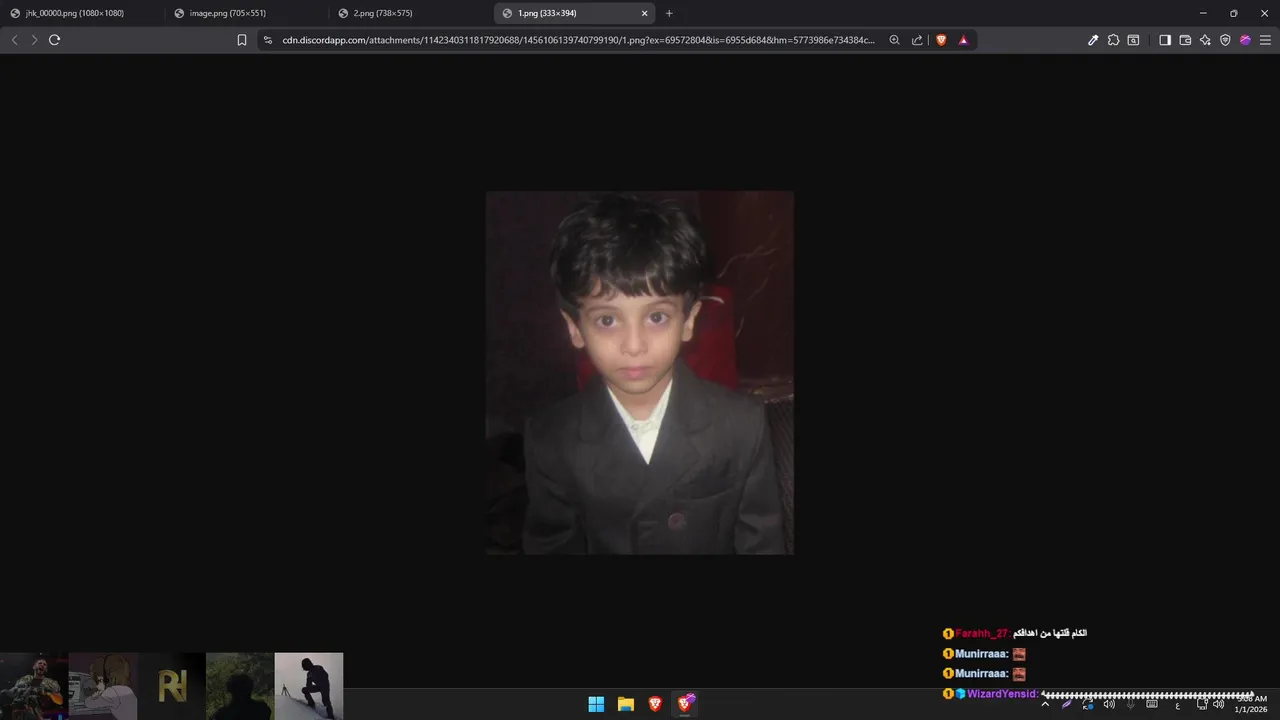Focus the cdn.discordapp.com address bar
The width and height of the screenshot is (1280, 720).
578,40
